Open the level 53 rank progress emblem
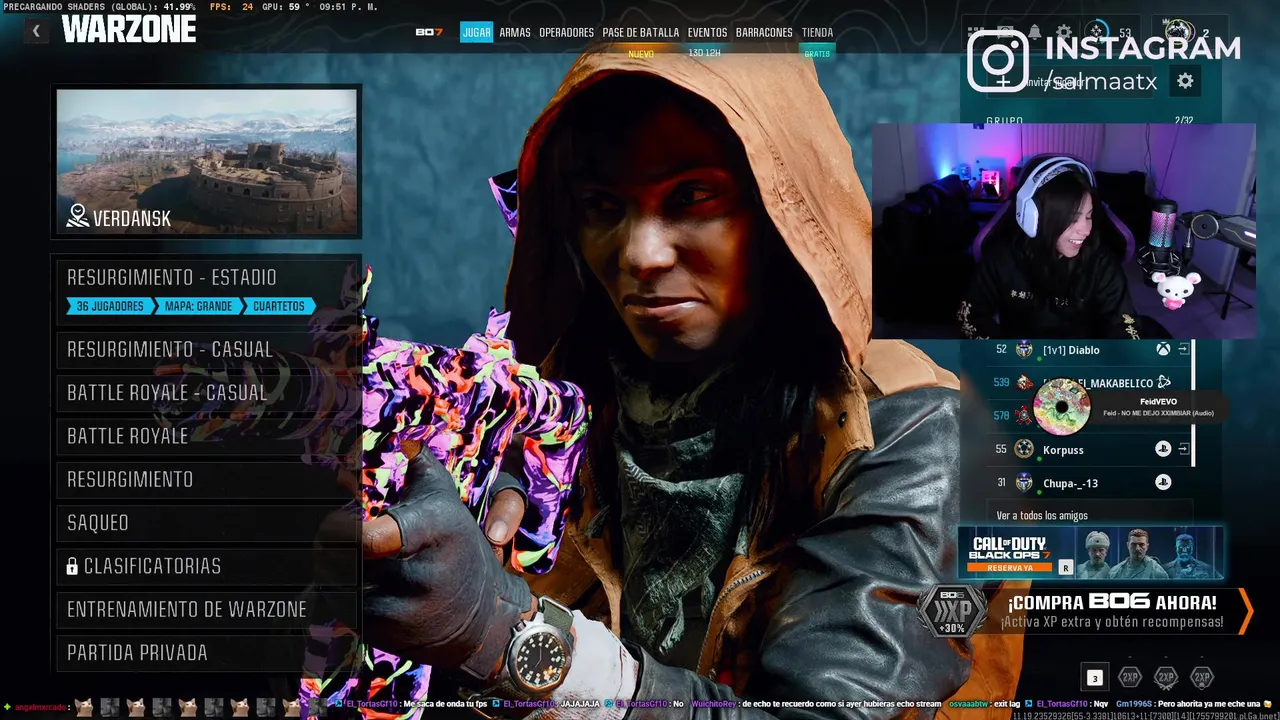 (x=1098, y=33)
